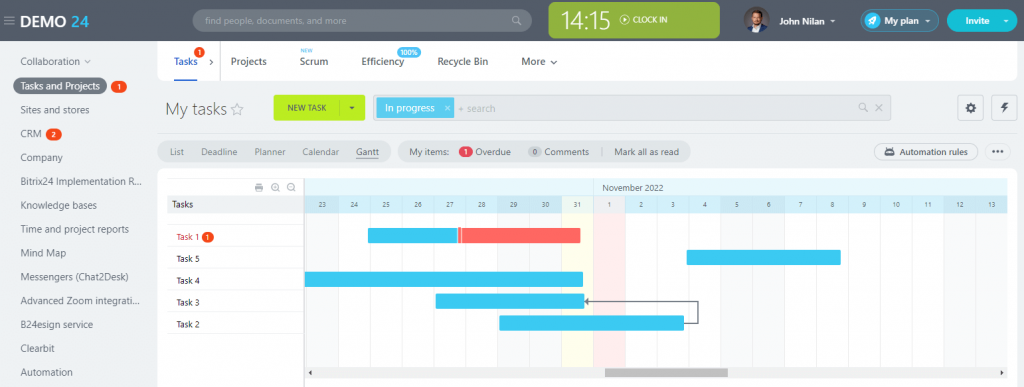Zoom out the Gantt chart
Screen dimensions: 1024x387
click(x=291, y=187)
